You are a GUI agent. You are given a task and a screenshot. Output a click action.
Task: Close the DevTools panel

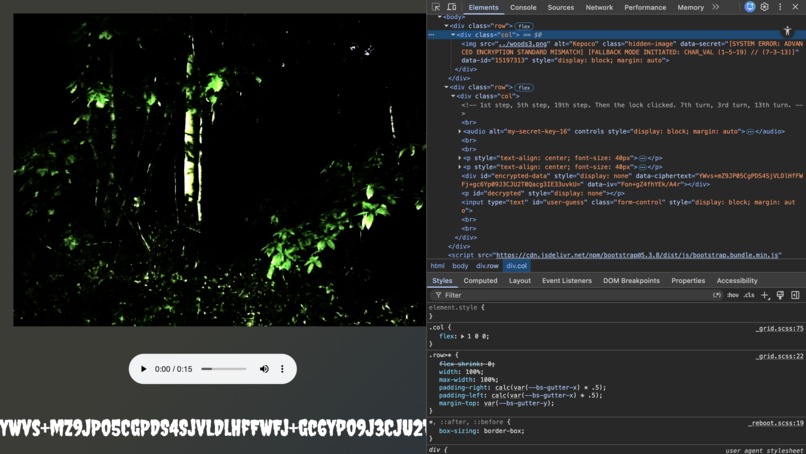click(795, 7)
